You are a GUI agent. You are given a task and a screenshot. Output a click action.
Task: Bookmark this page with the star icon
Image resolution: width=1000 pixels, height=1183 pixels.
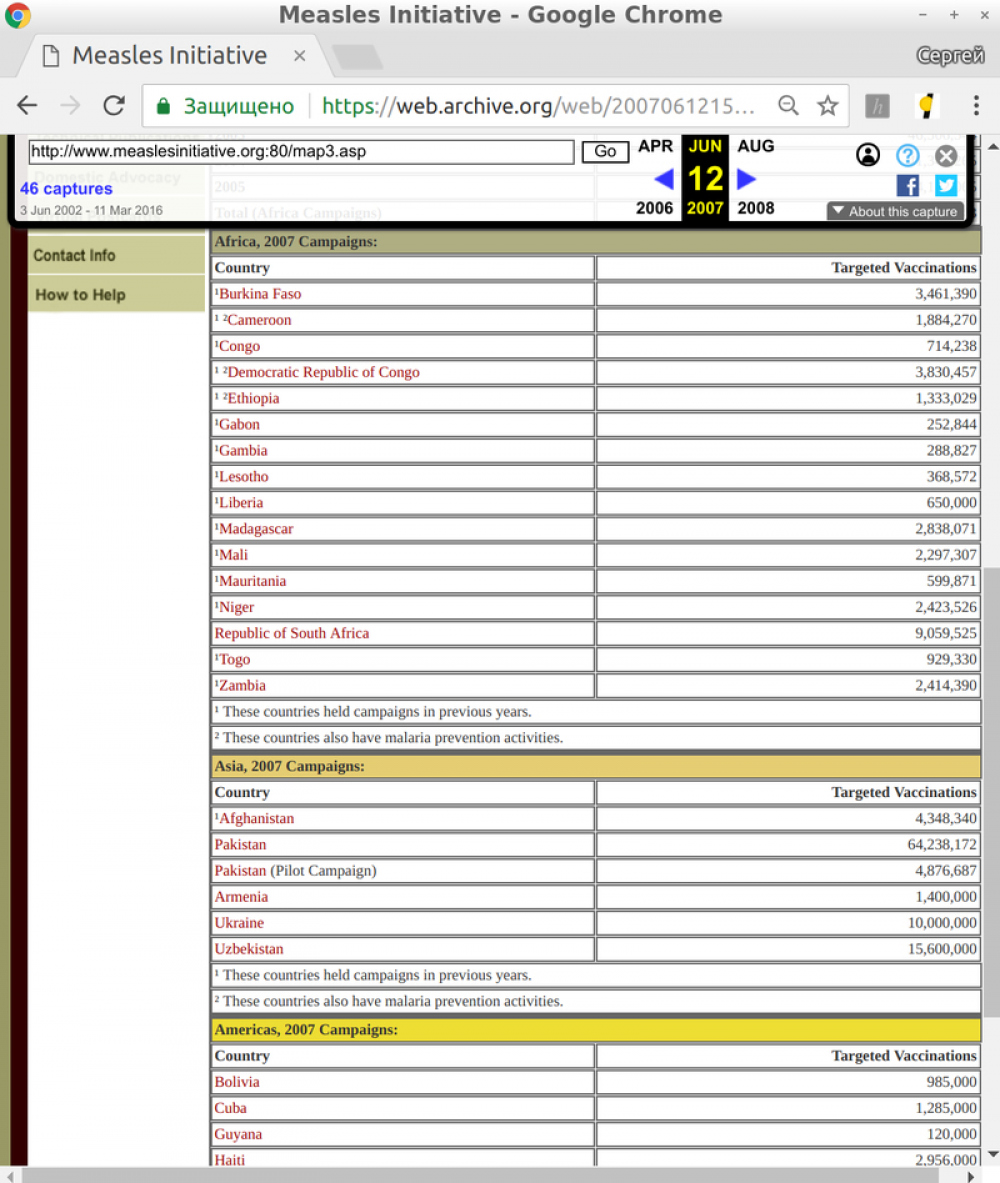[x=828, y=106]
